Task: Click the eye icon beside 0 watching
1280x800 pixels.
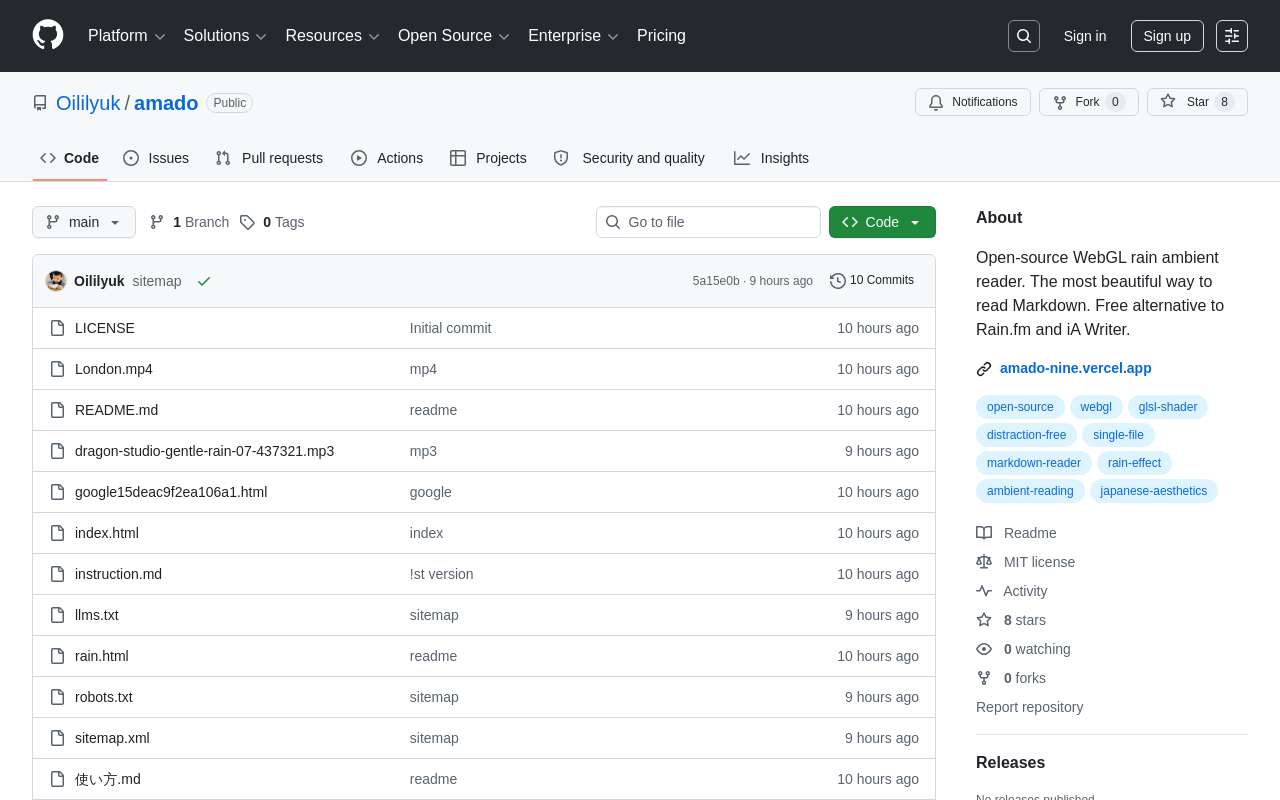Action: coord(984,649)
